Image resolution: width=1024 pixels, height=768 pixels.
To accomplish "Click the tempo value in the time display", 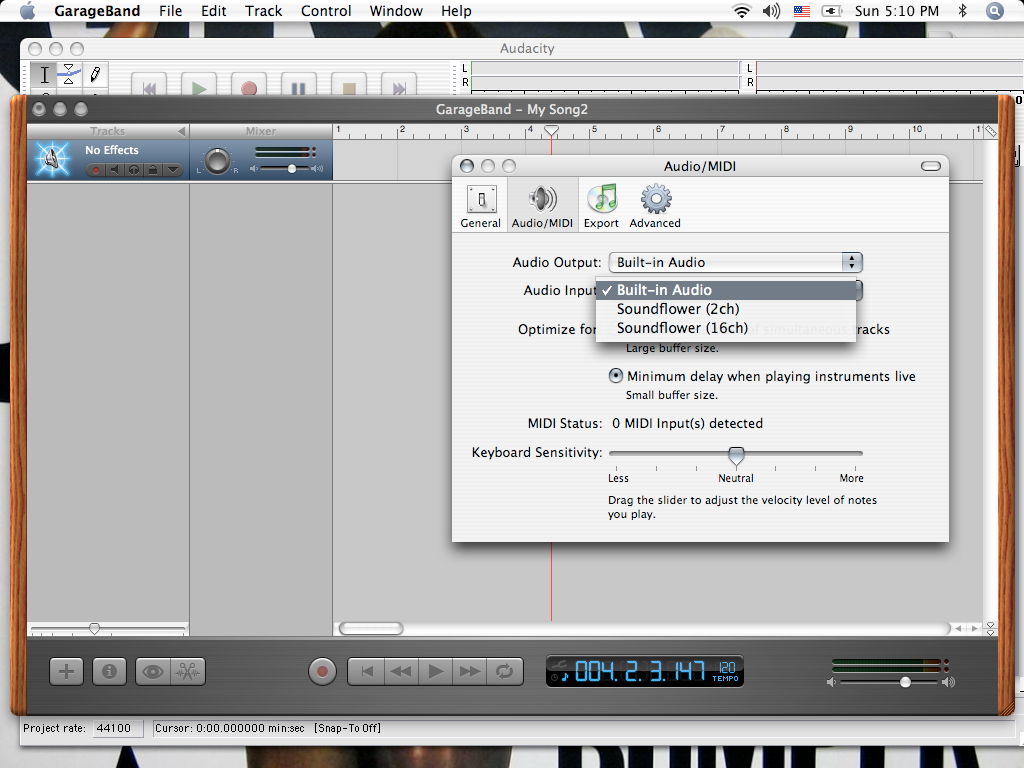I will pyautogui.click(x=727, y=667).
